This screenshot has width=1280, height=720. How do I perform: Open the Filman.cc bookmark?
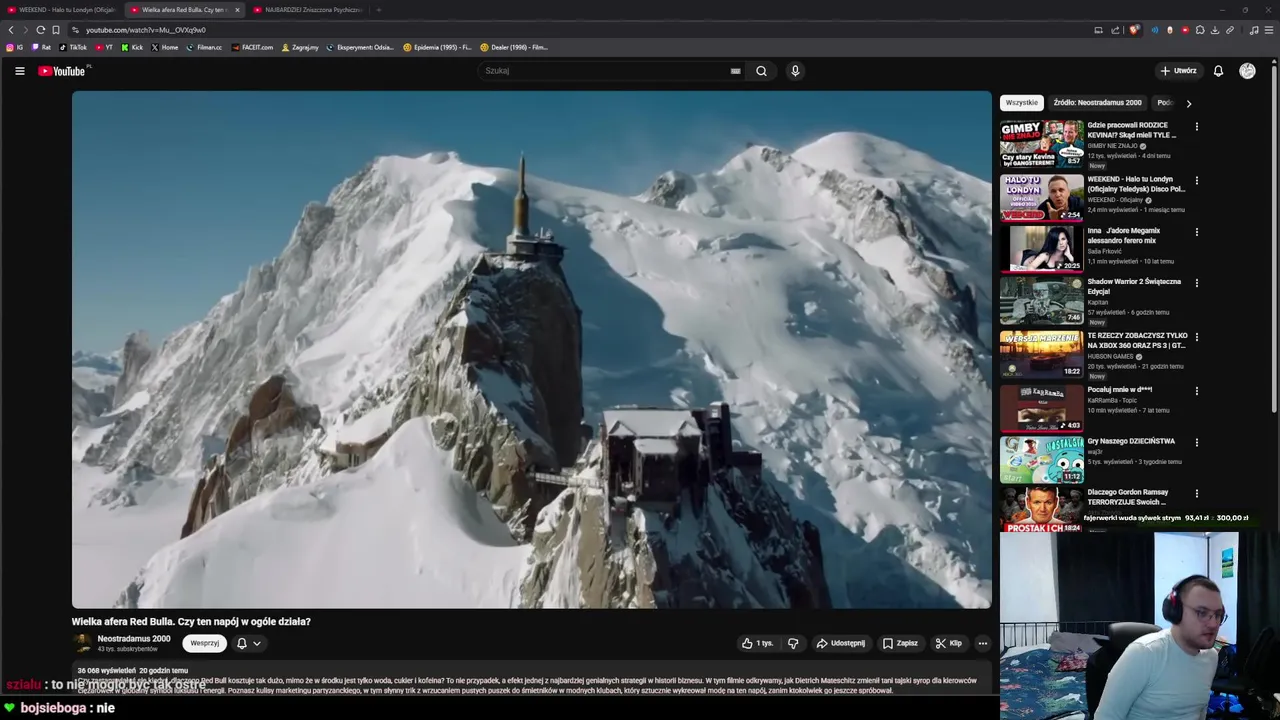[x=204, y=47]
